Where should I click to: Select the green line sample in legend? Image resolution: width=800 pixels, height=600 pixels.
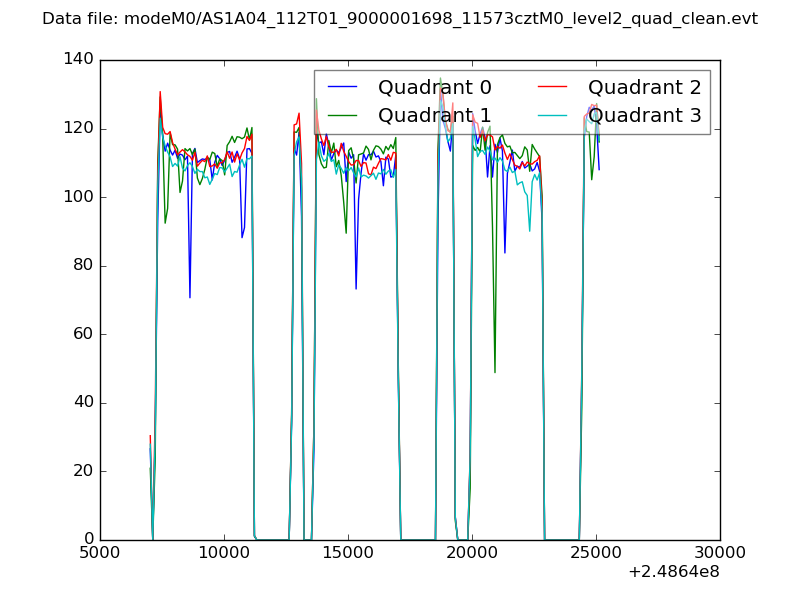coord(342,116)
